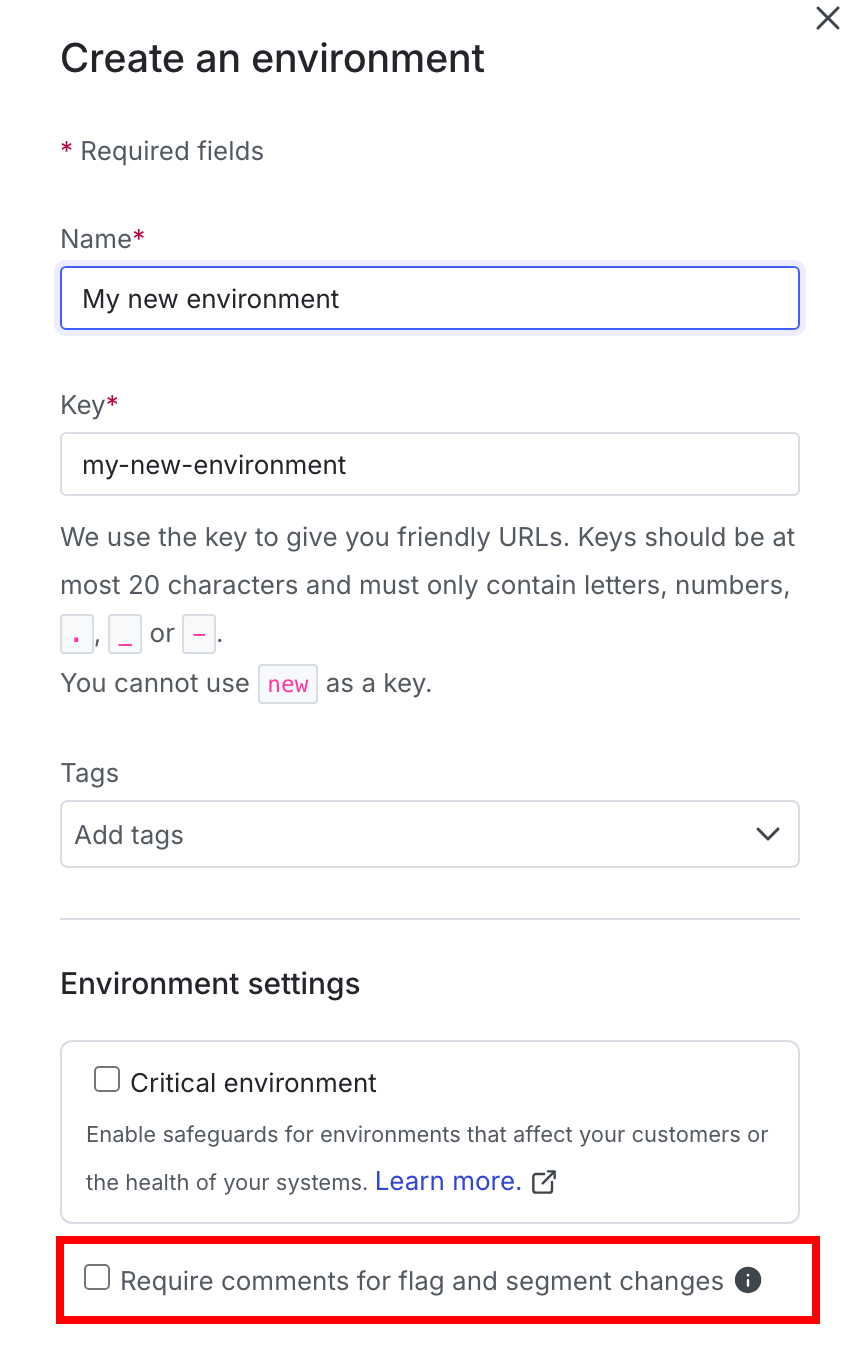Screen dimensions: 860x1346
Task: Click the X icon to dismiss the dialog
Action: tap(827, 18)
